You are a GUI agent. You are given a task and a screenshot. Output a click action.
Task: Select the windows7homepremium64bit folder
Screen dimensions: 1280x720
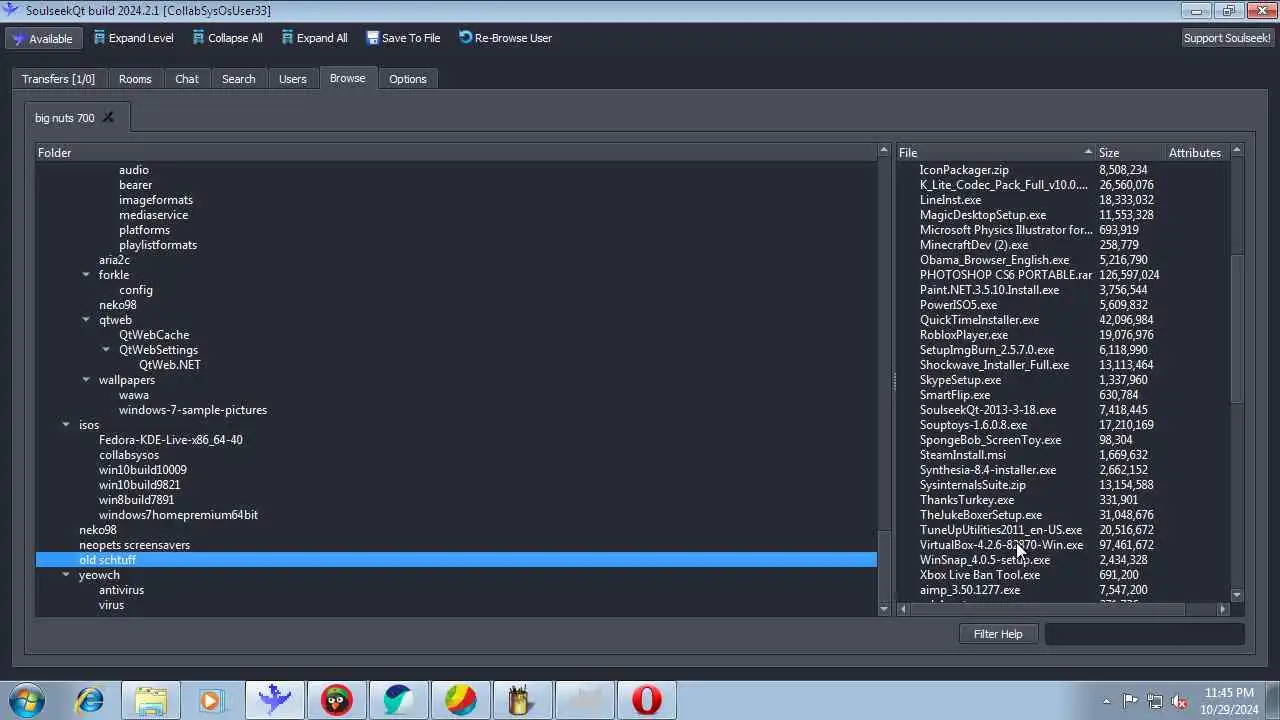(x=178, y=515)
